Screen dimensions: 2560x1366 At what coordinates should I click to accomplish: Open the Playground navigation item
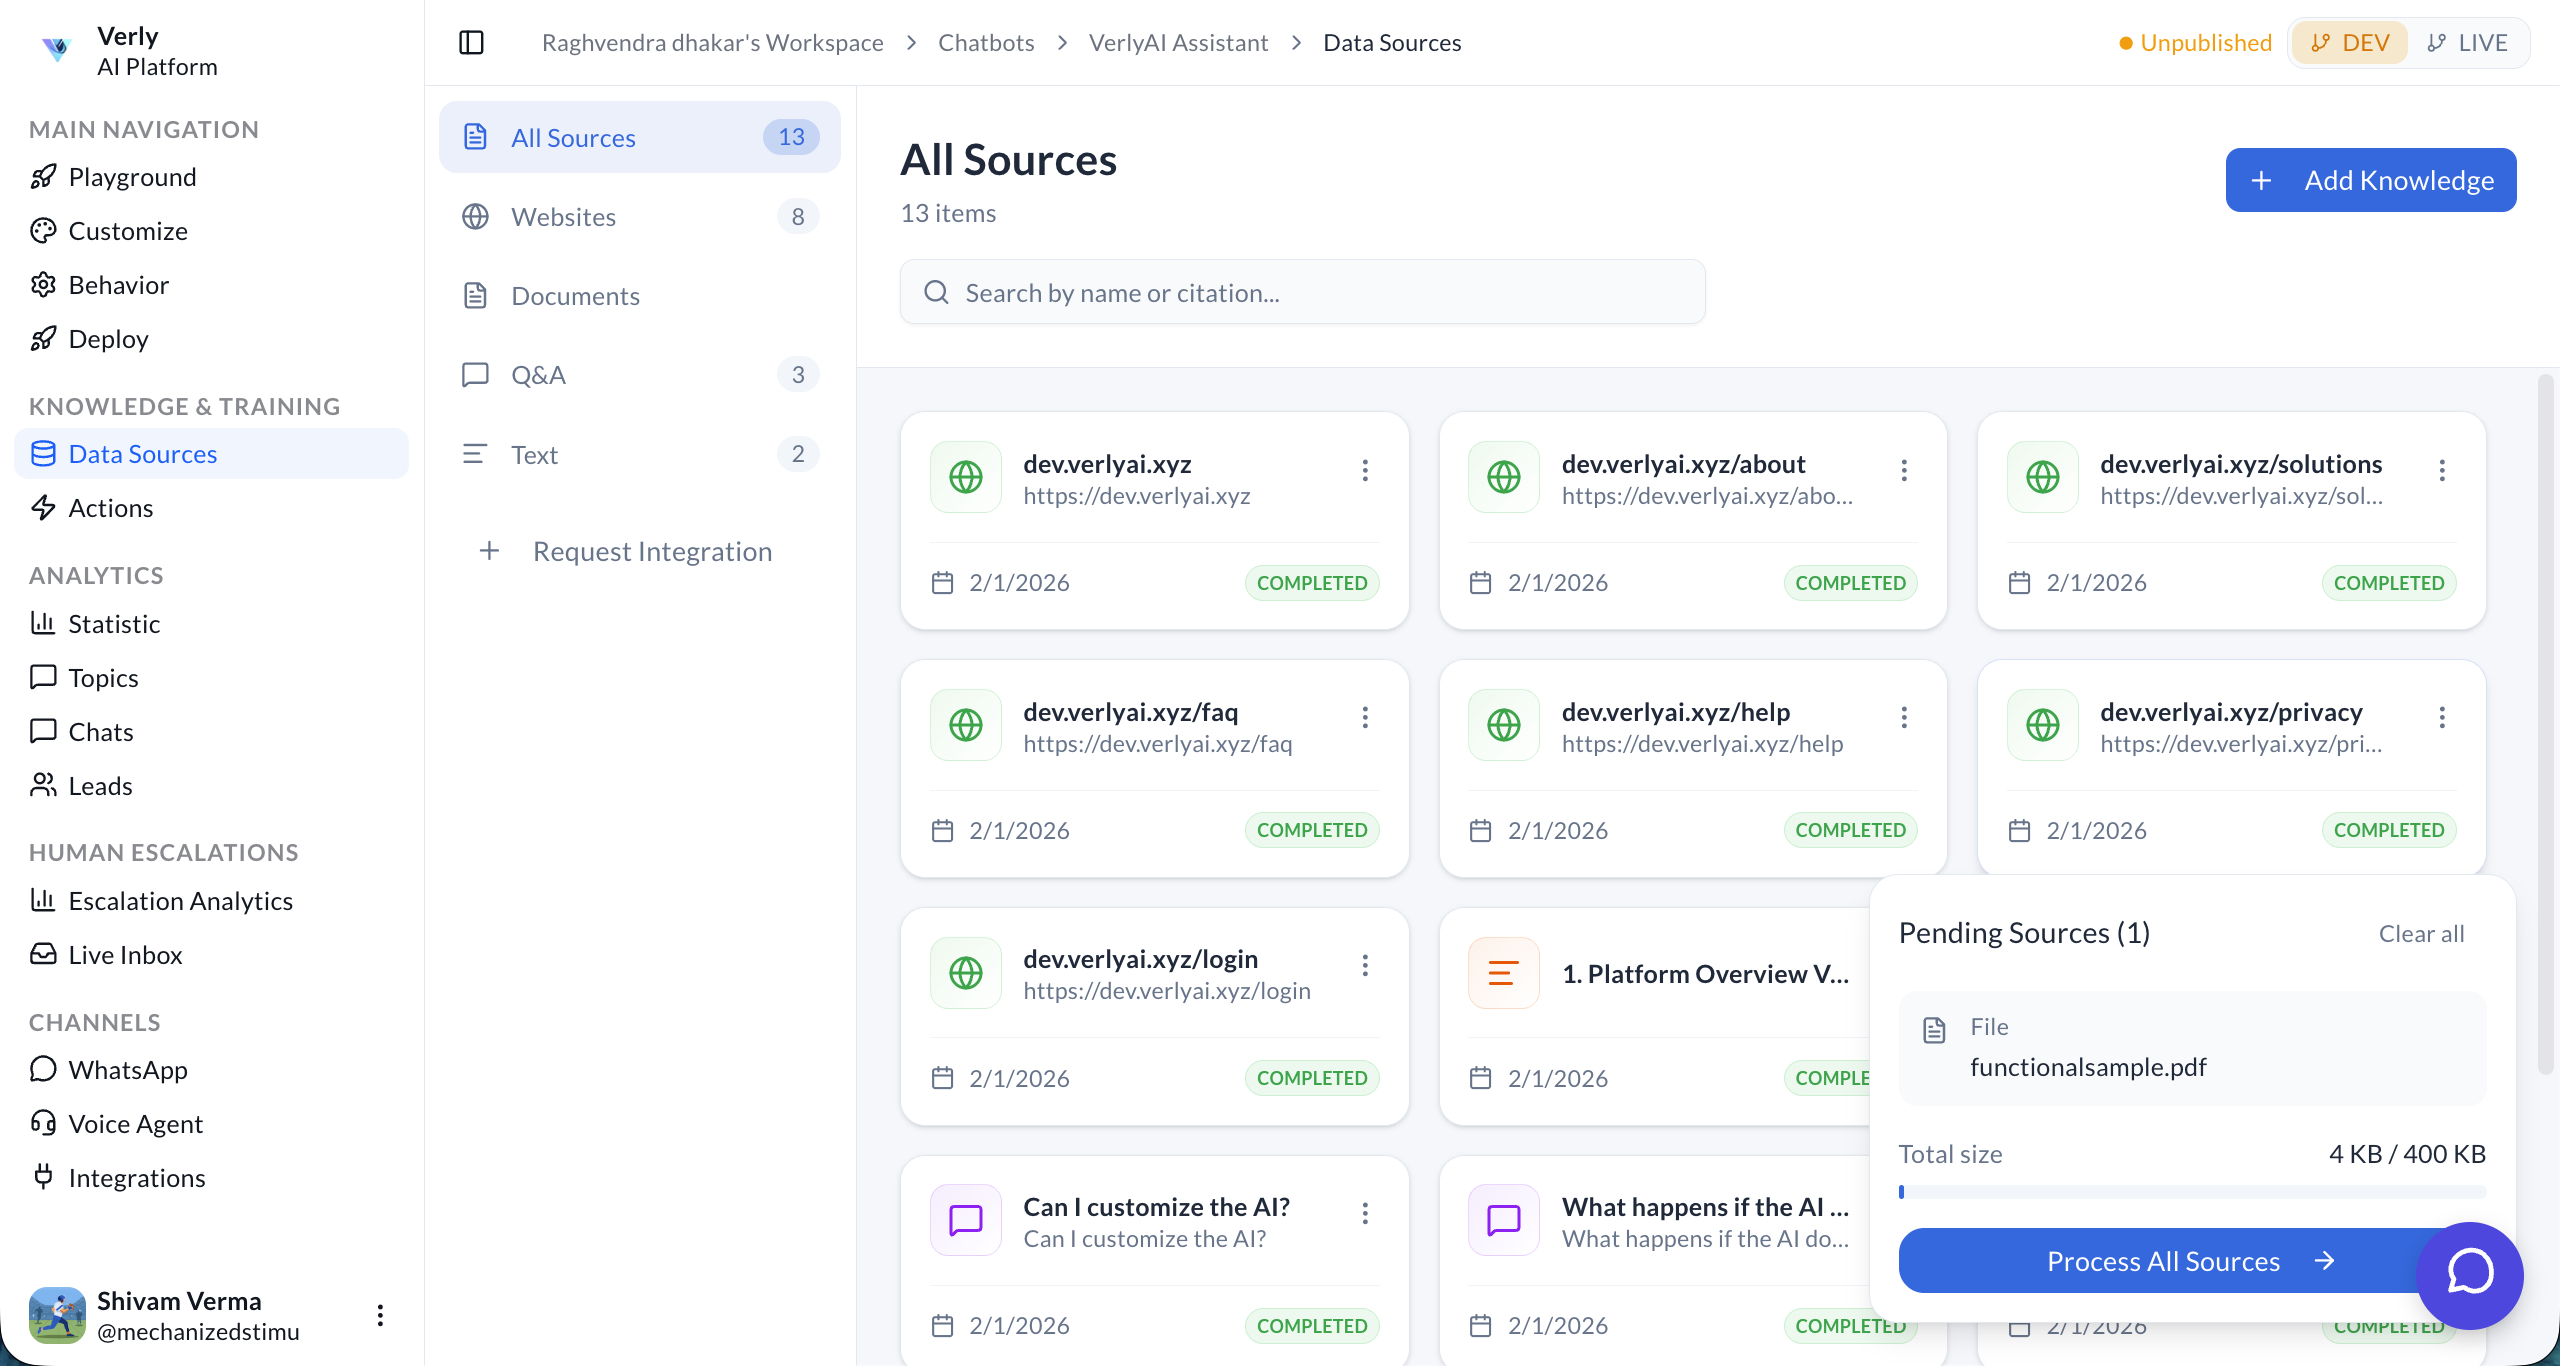click(132, 177)
